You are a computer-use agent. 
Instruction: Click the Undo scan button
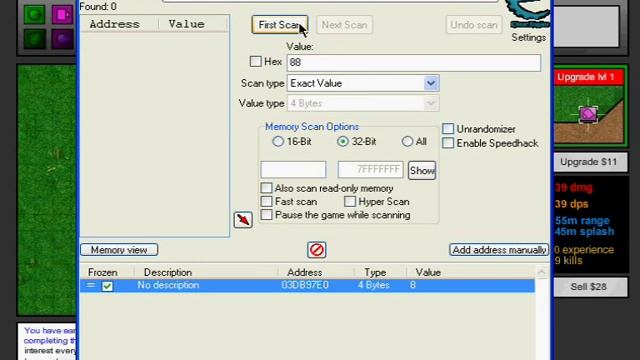point(473,25)
